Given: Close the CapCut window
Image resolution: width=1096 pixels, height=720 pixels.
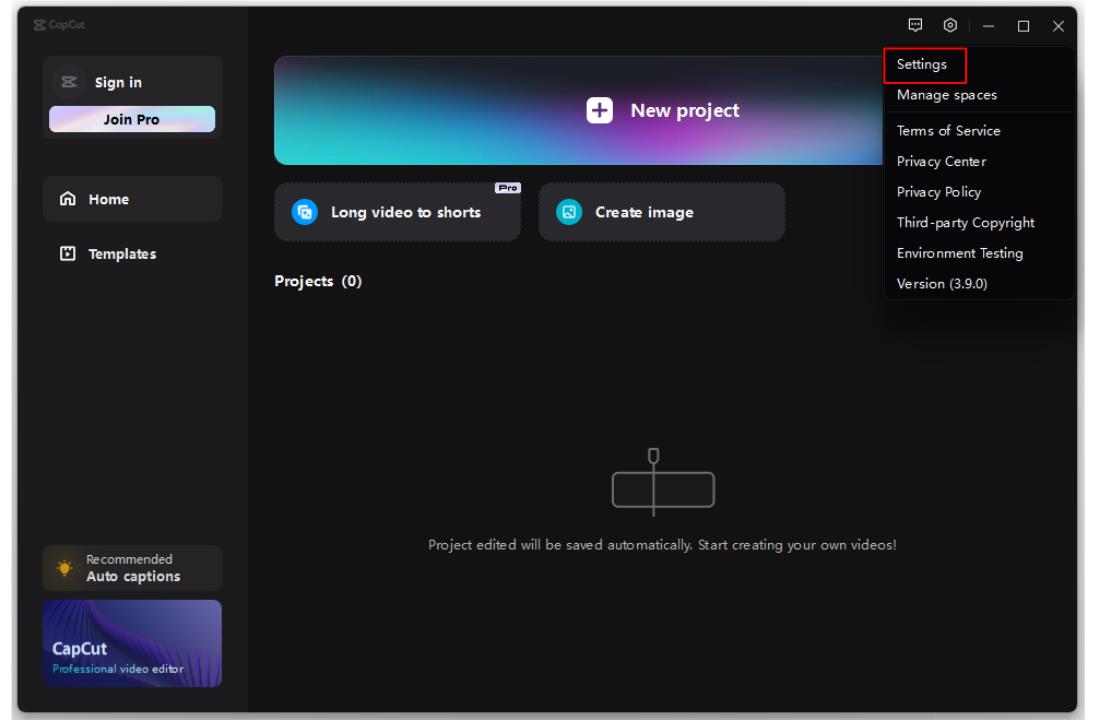Looking at the screenshot, I should point(1058,26).
